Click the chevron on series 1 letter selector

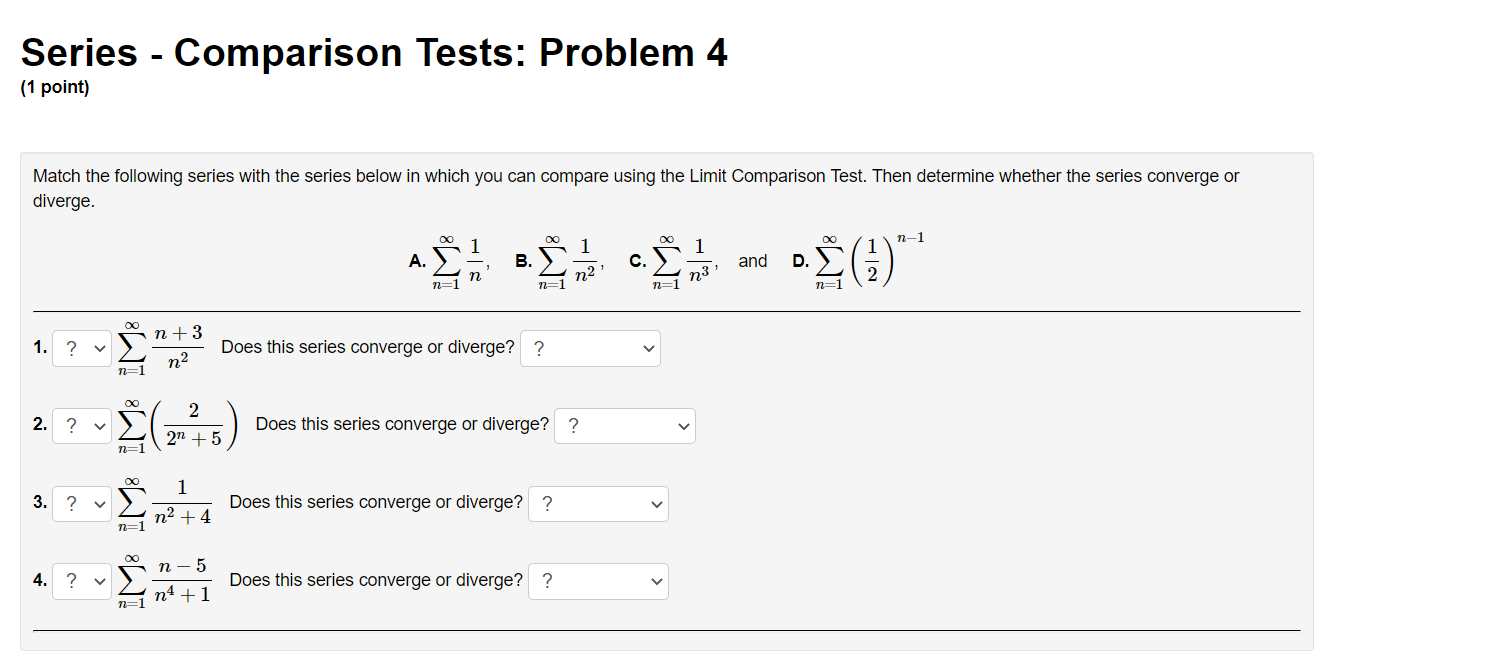coord(99,347)
